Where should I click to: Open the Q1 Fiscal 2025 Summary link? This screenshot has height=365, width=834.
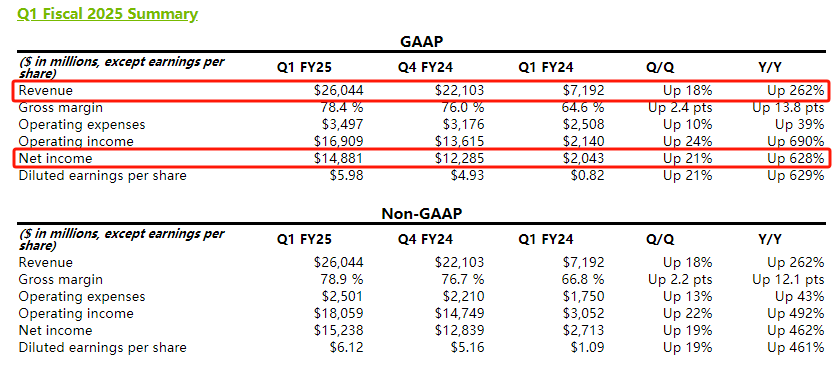[x=107, y=13]
